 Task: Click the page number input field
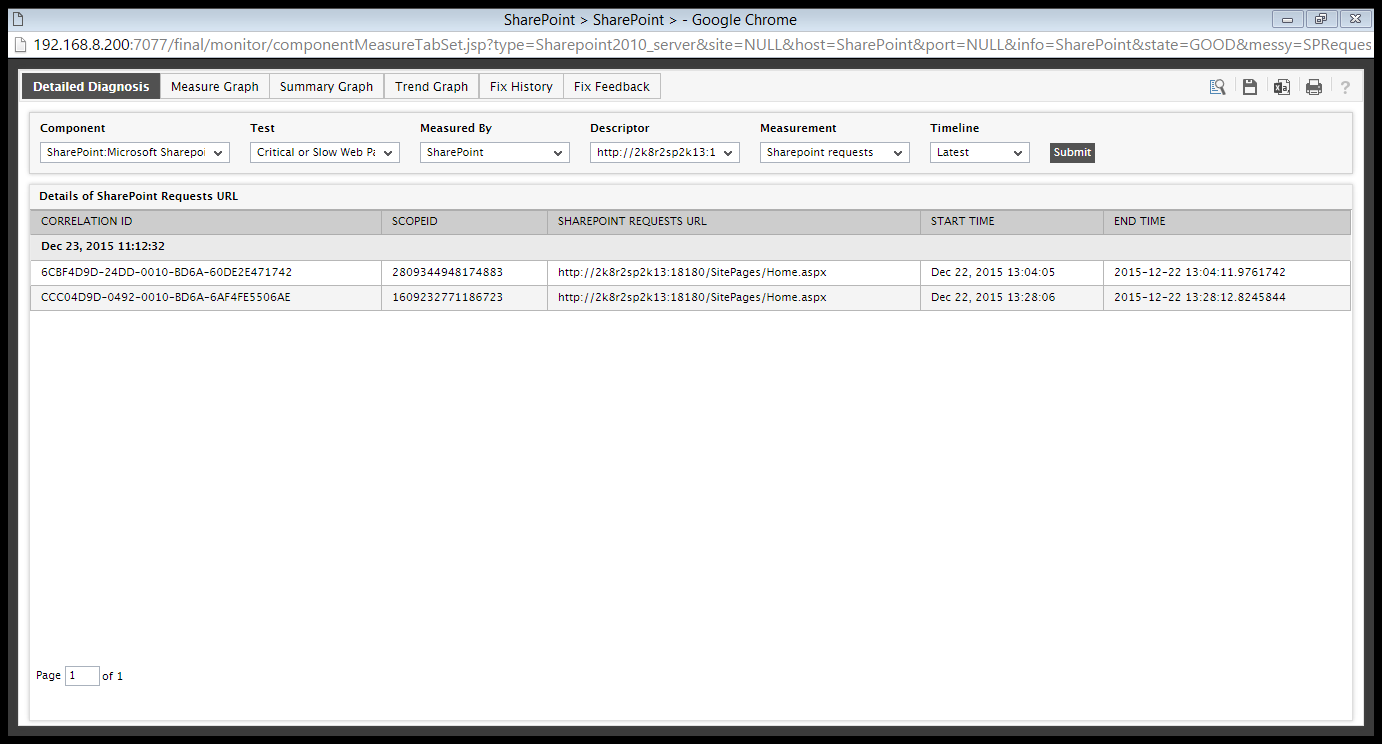(x=82, y=676)
